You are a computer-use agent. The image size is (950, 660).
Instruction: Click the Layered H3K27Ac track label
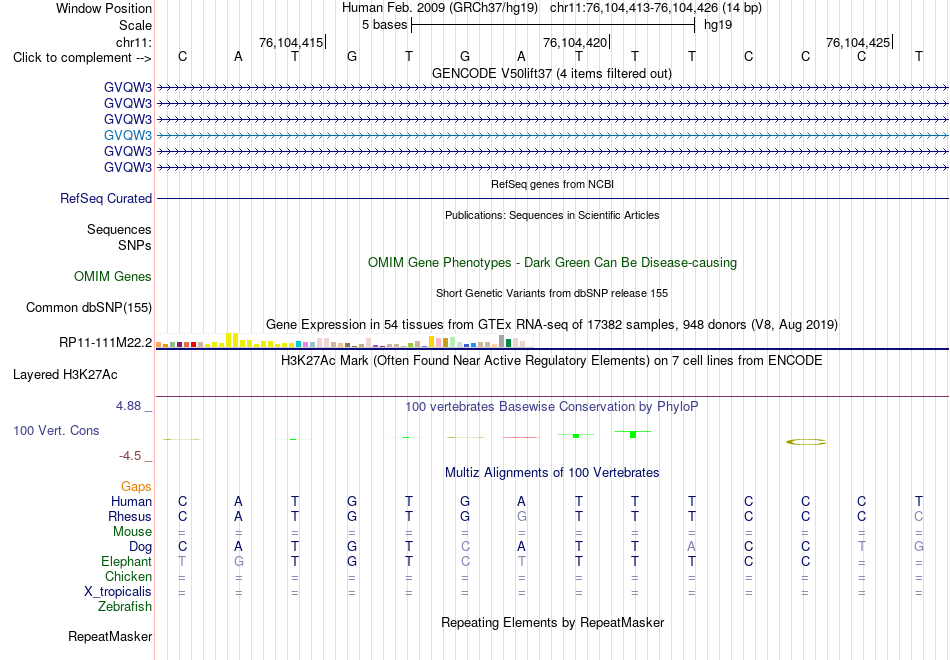[x=65, y=375]
